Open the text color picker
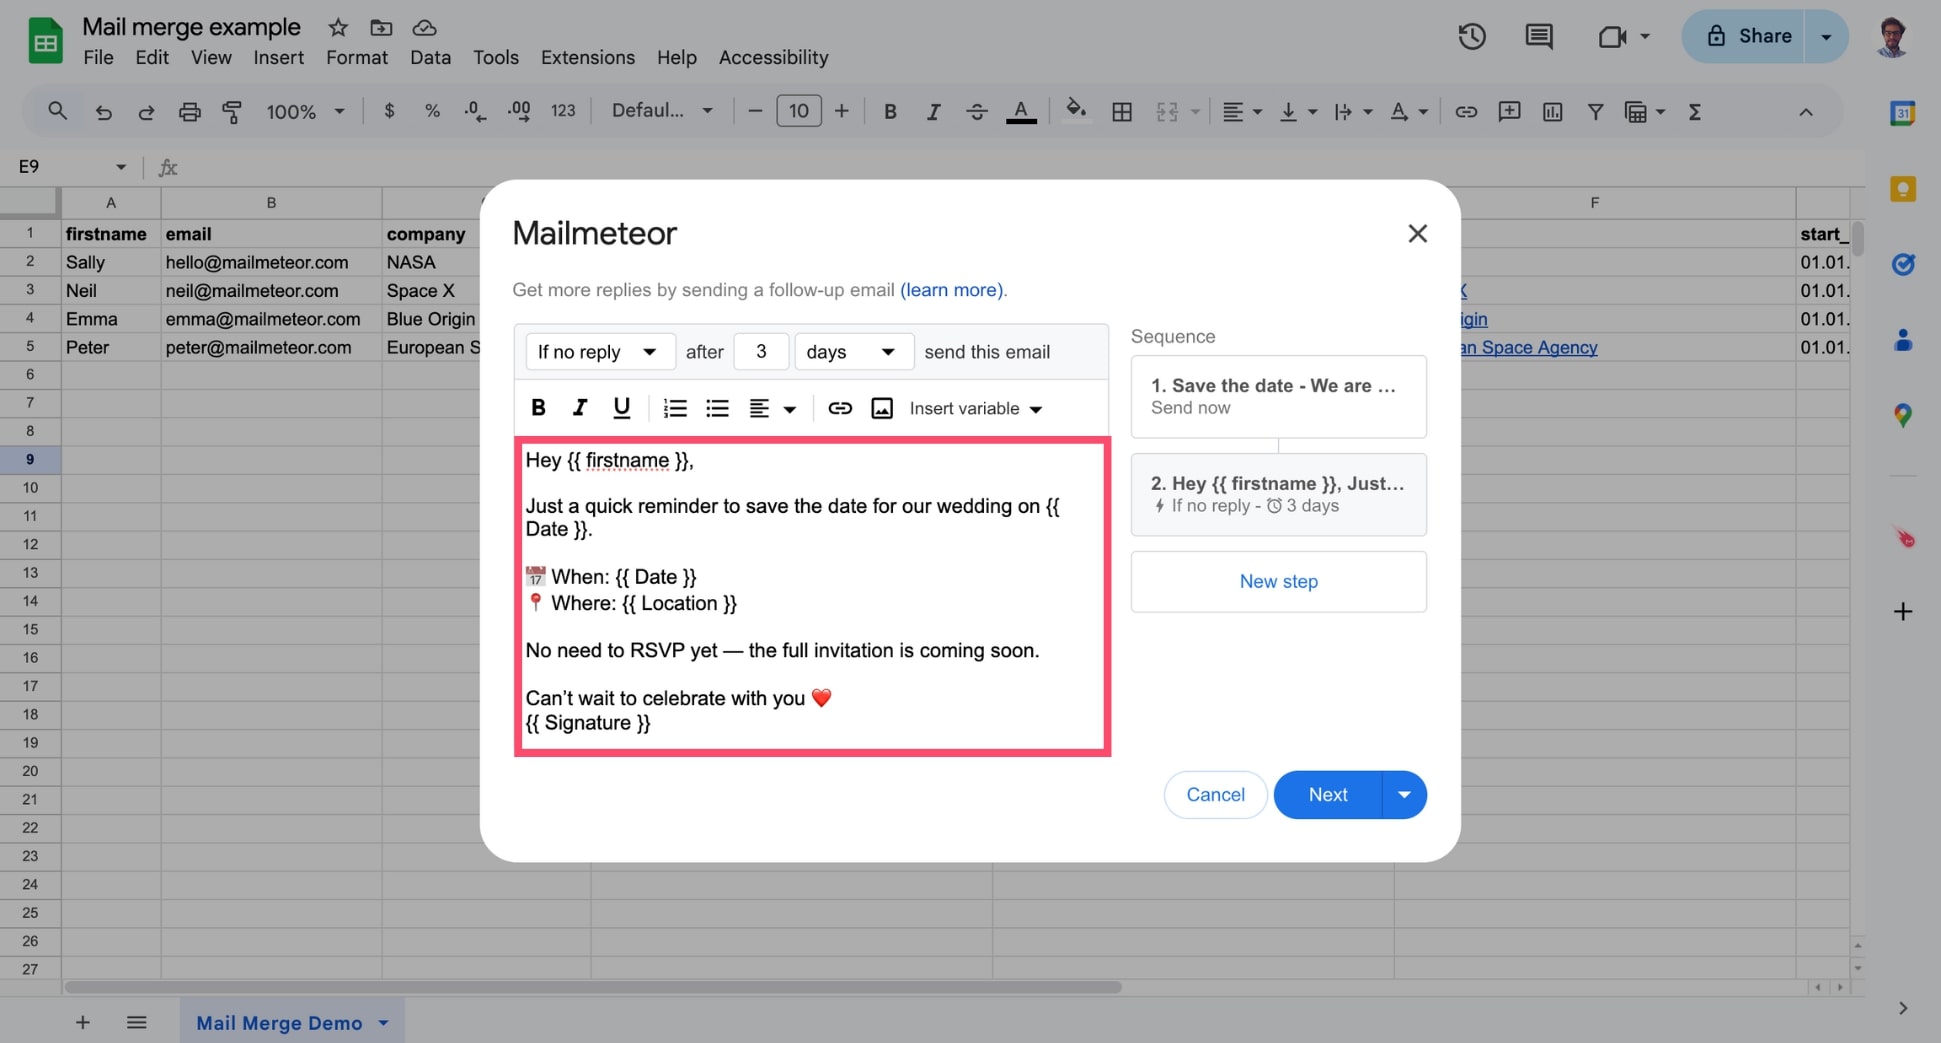This screenshot has width=1941, height=1043. click(x=1020, y=111)
